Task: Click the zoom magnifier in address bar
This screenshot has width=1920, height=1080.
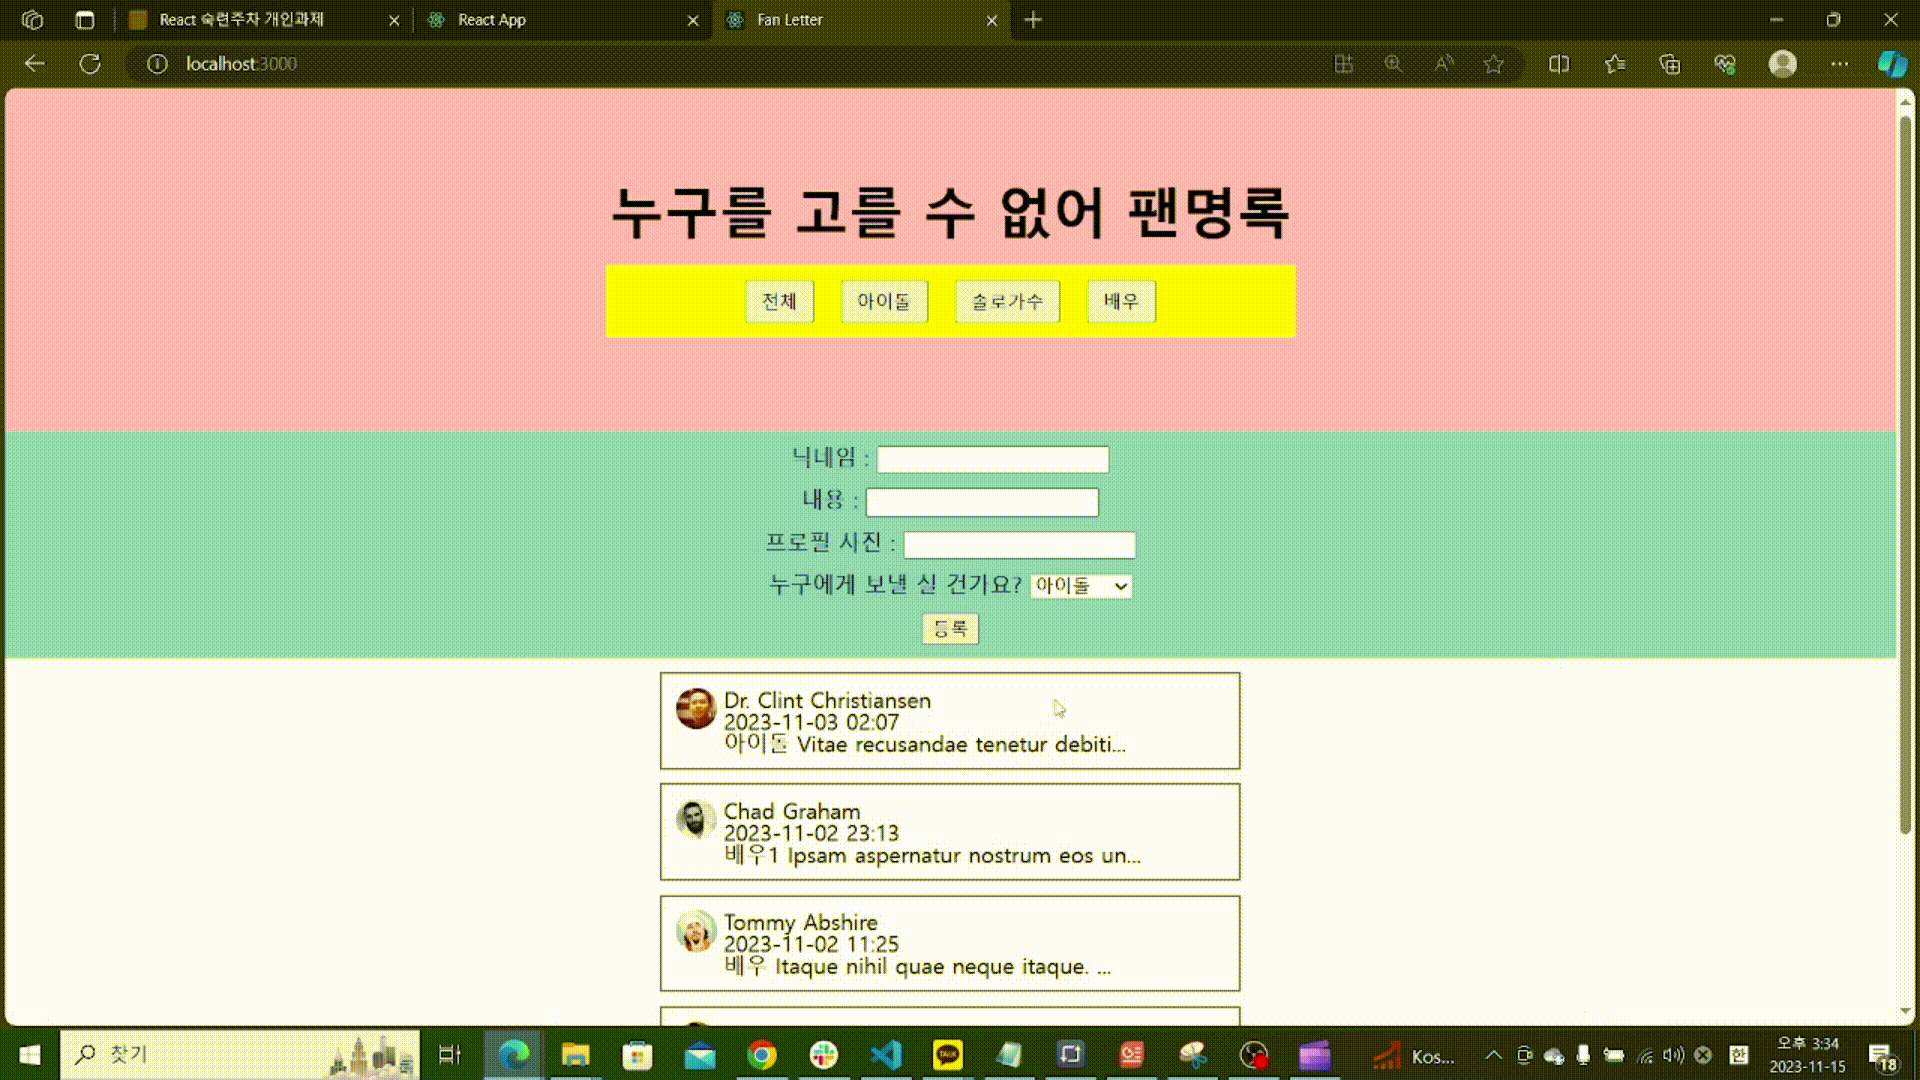Action: [1393, 64]
